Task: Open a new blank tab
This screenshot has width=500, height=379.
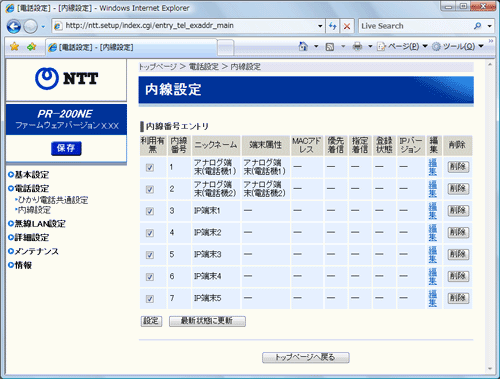Action: 226,47
